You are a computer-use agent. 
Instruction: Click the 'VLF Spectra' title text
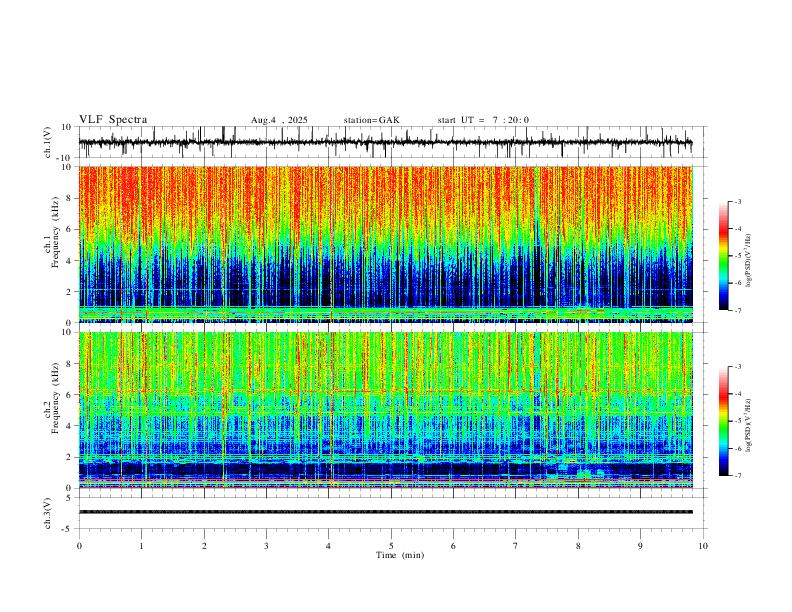tap(113, 120)
